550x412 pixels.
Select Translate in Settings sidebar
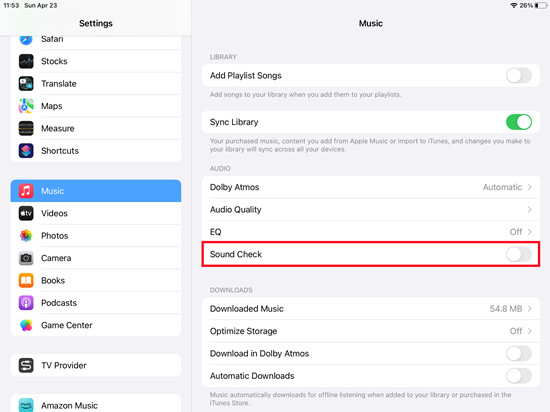(x=96, y=84)
